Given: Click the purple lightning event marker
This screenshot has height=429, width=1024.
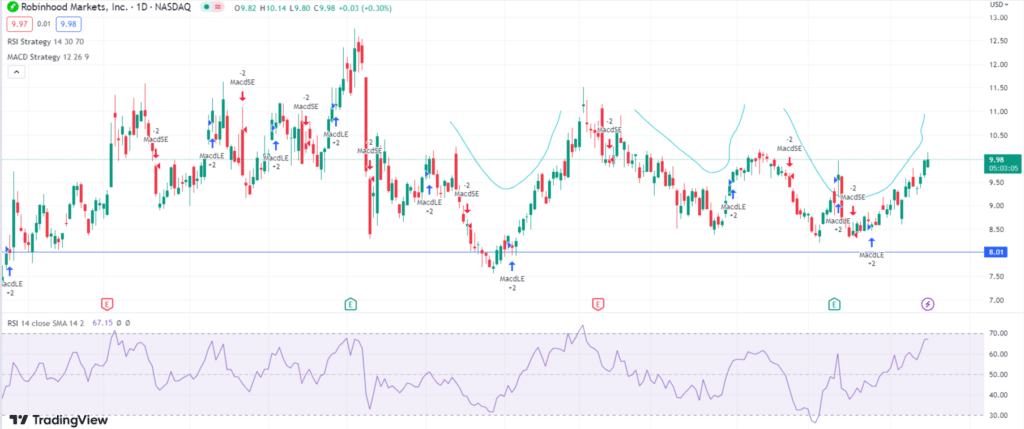Looking at the screenshot, I should [x=928, y=303].
